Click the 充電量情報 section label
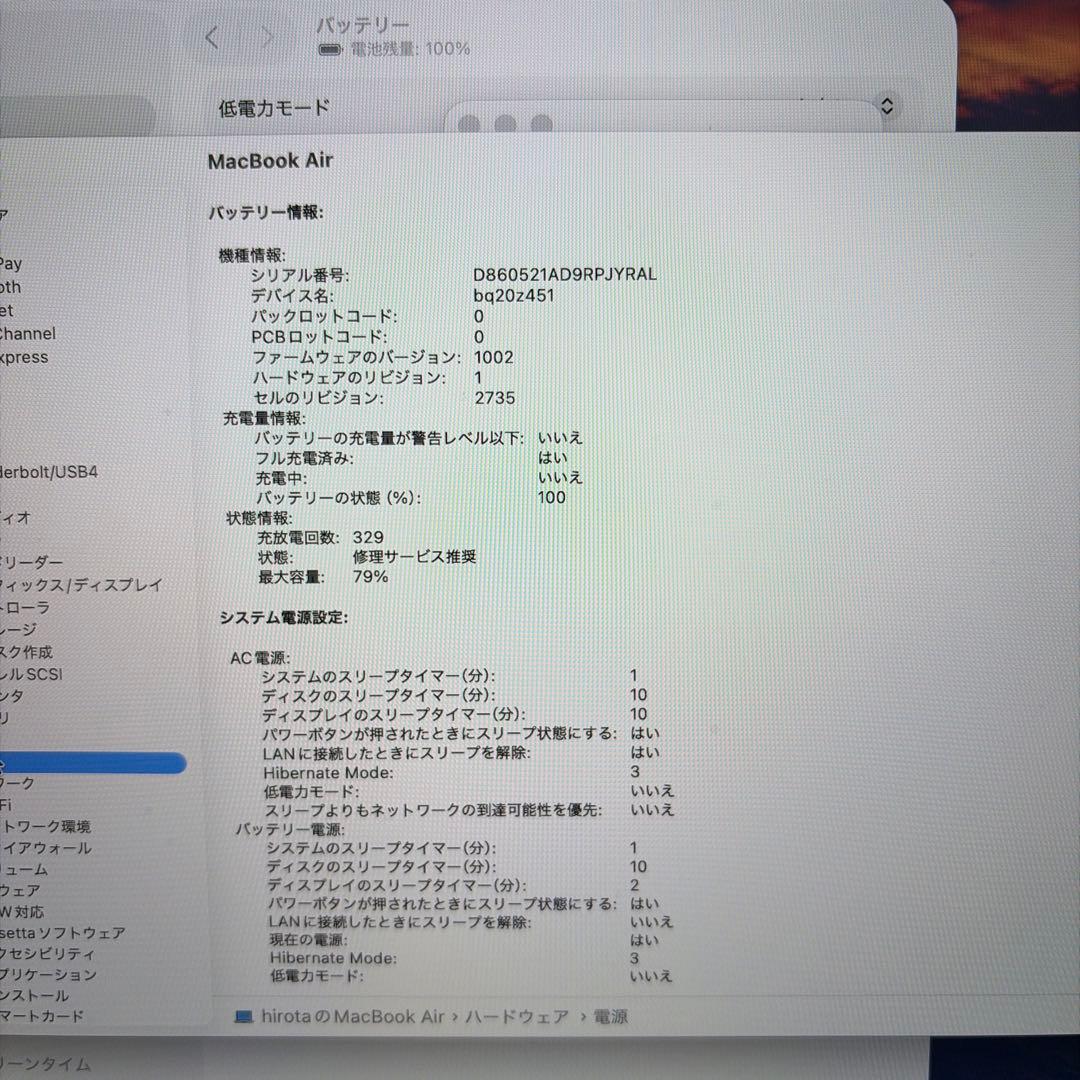This screenshot has width=1080, height=1080. pos(264,418)
